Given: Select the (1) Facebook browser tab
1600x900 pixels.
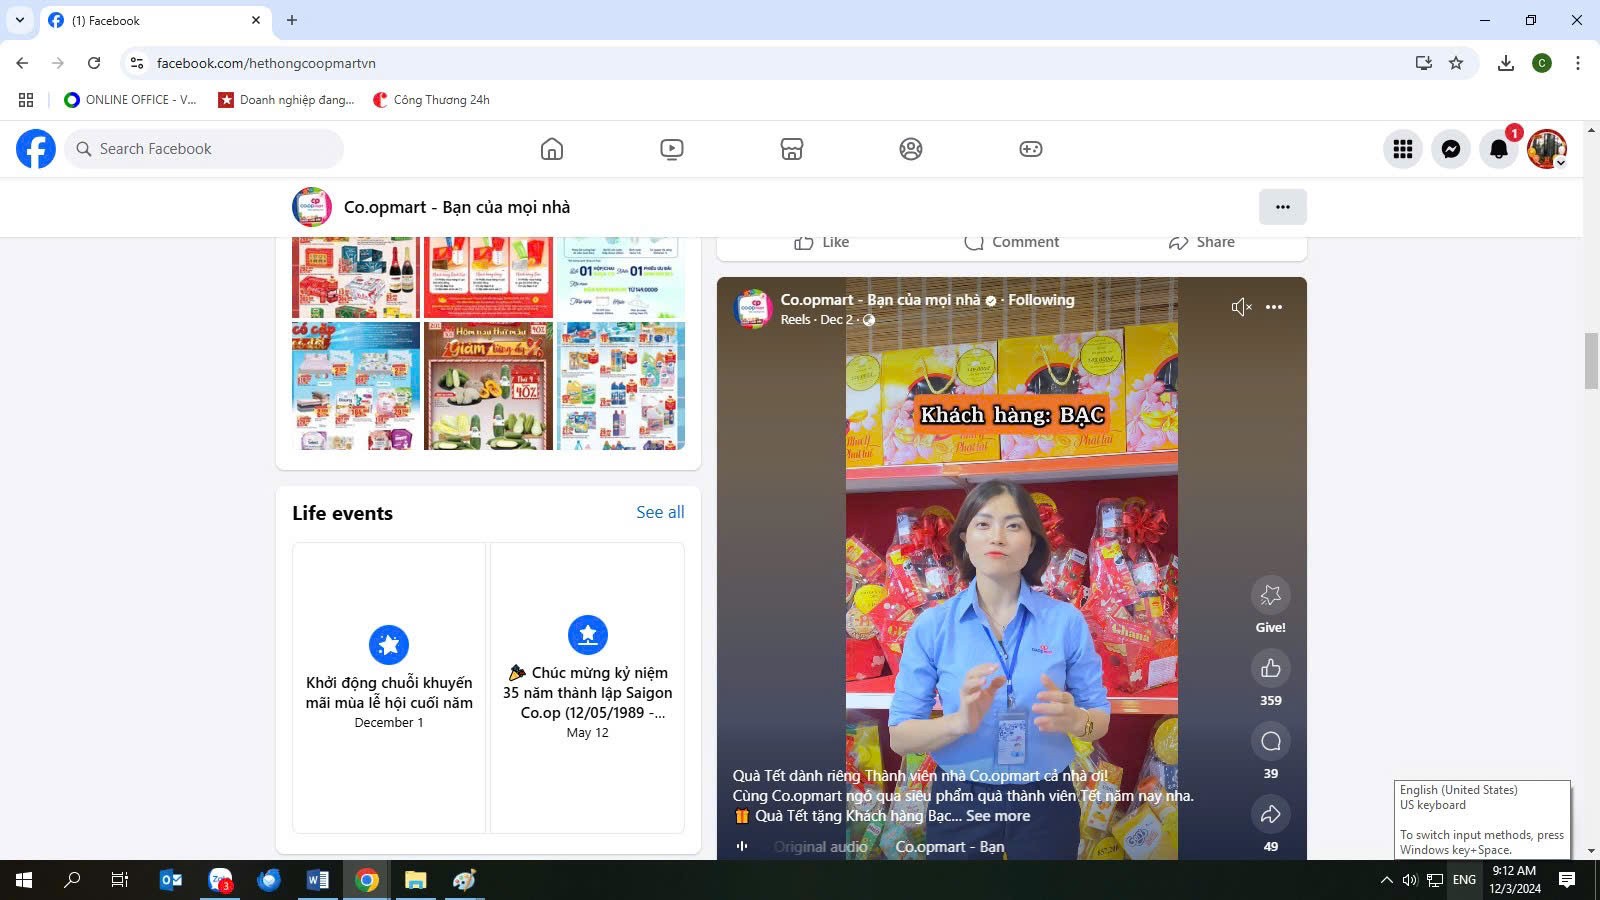Looking at the screenshot, I should pos(155,20).
